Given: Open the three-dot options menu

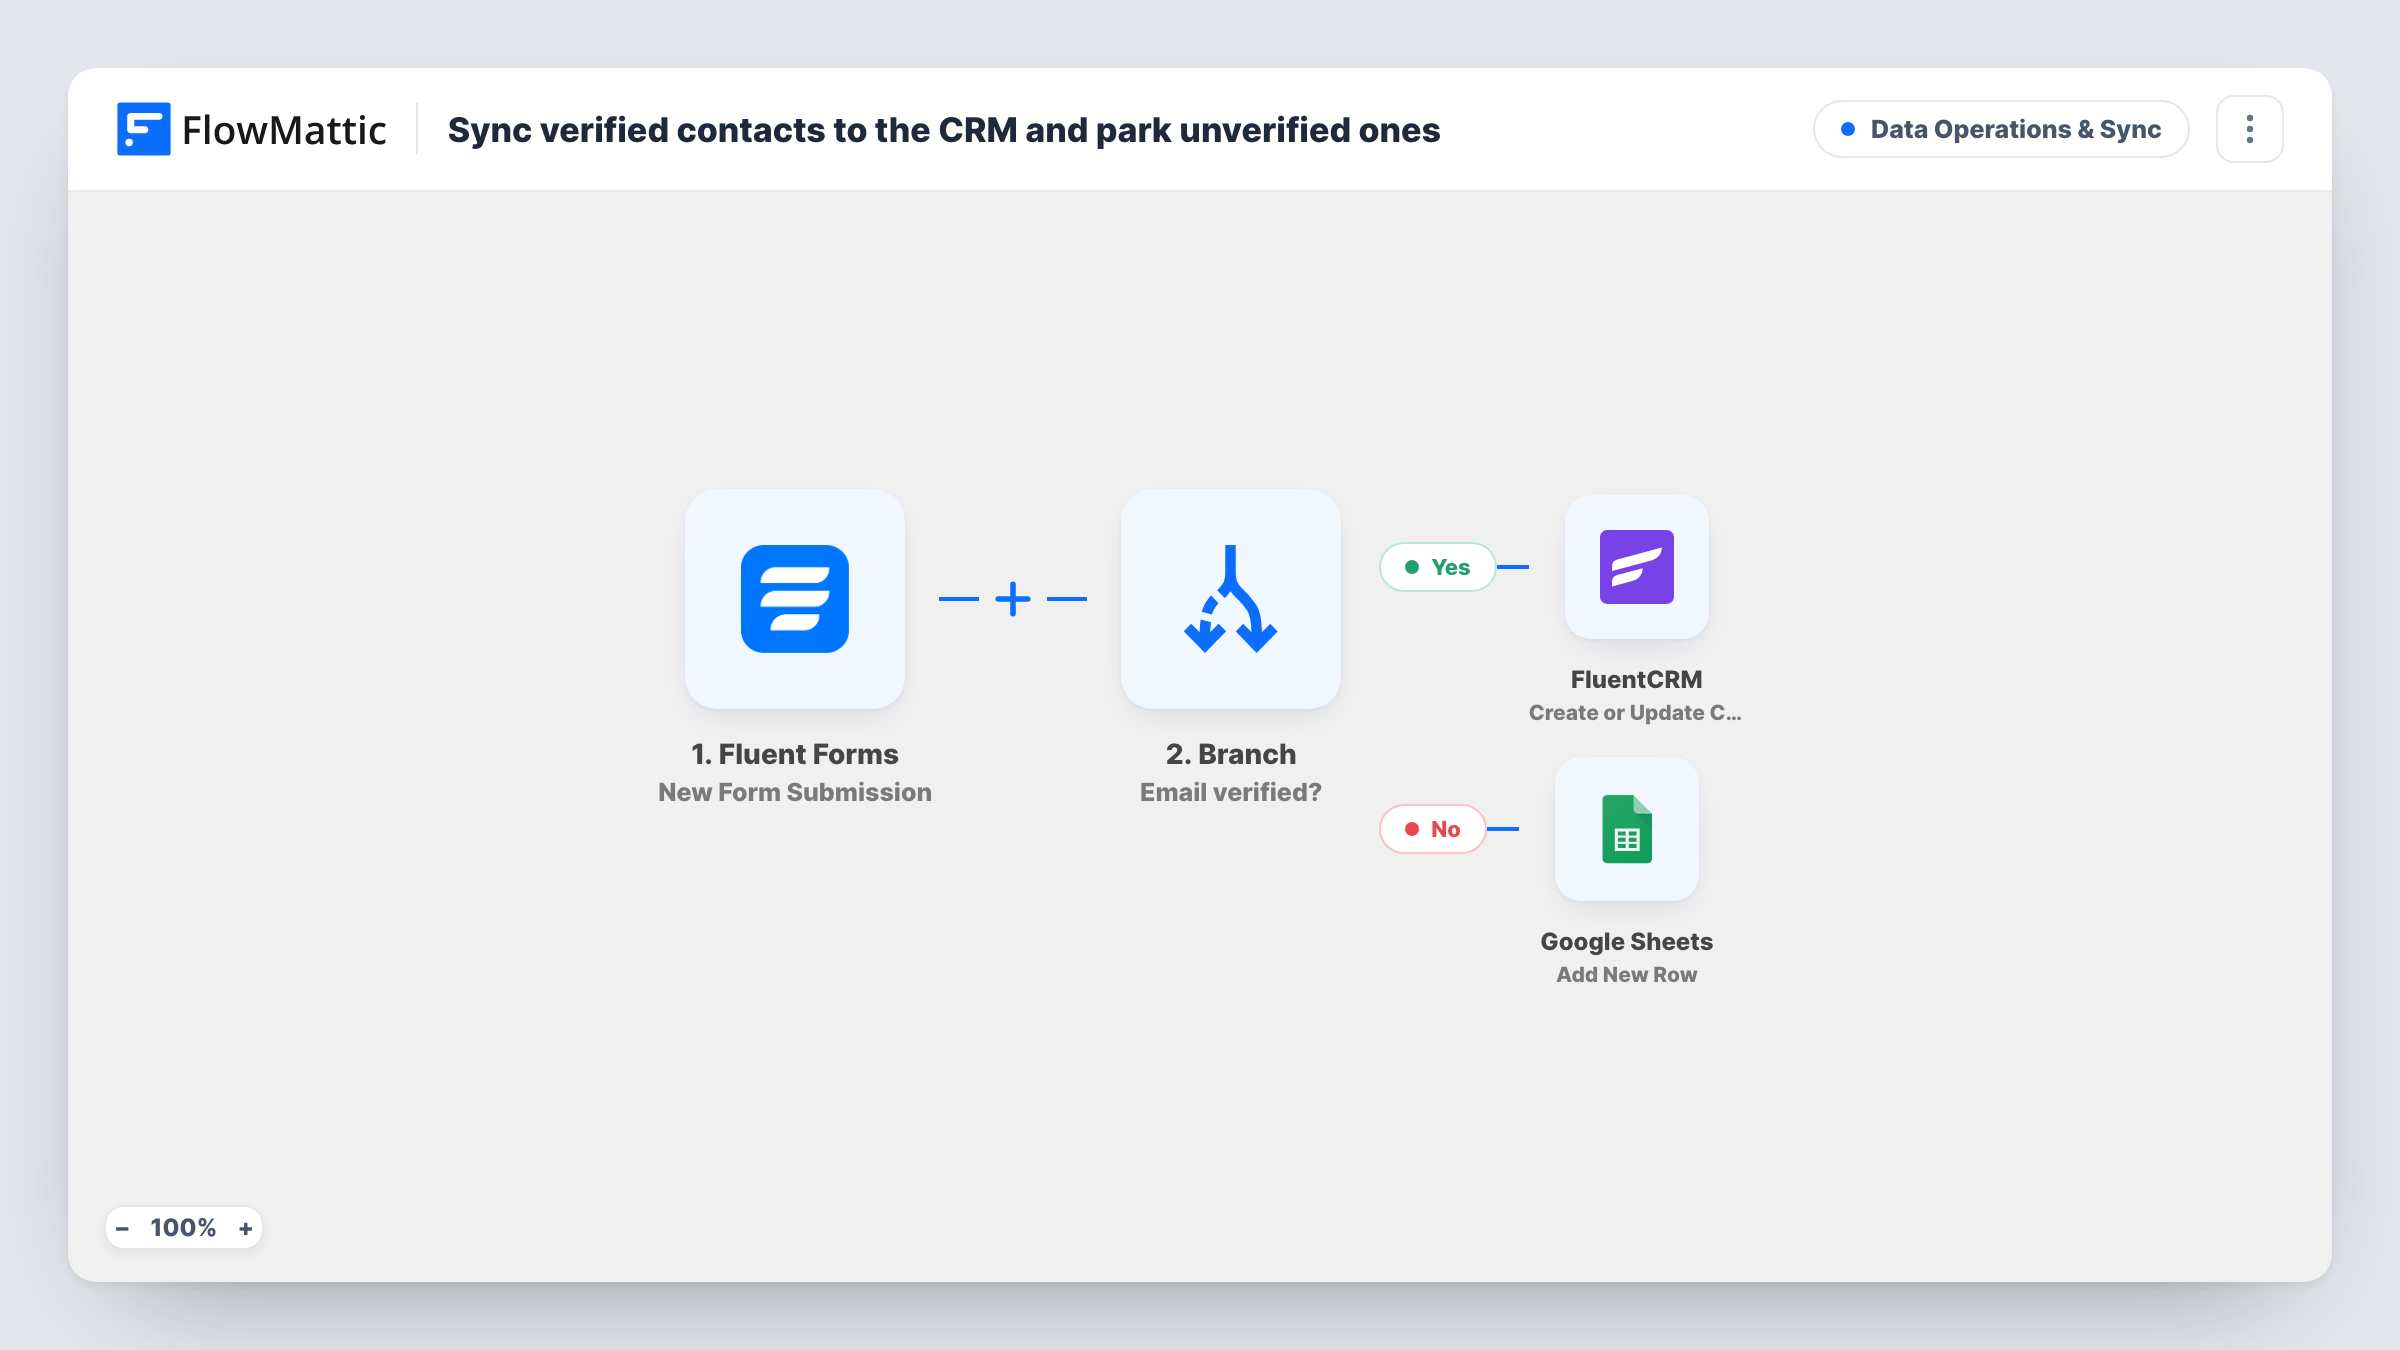Looking at the screenshot, I should pos(2250,129).
